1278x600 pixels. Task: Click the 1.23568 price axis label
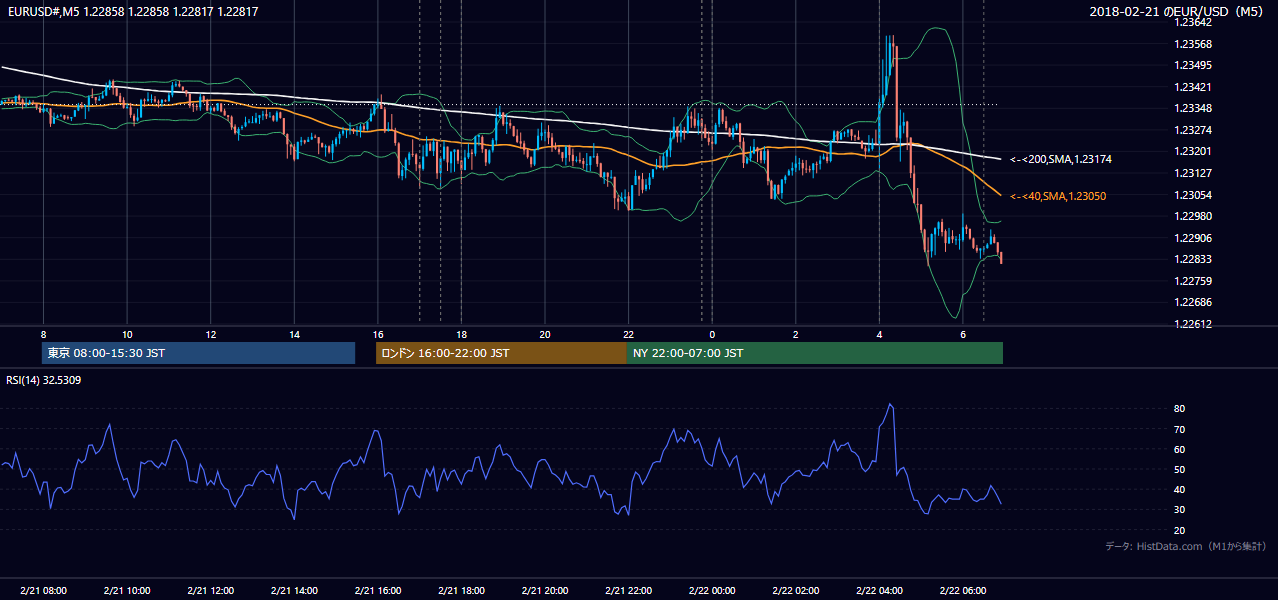click(1193, 44)
